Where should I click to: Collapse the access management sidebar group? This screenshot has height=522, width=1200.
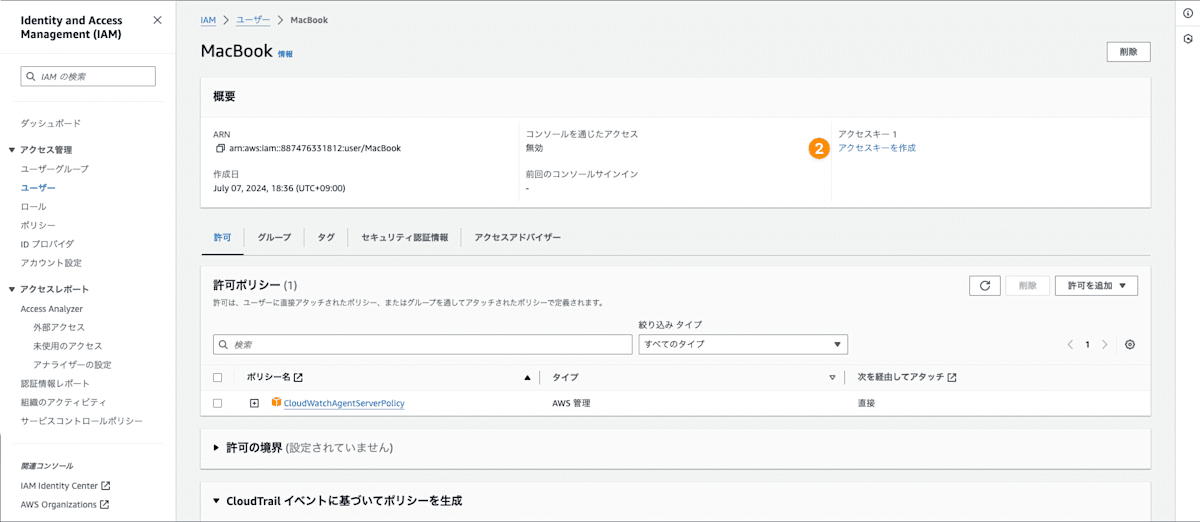pos(11,150)
